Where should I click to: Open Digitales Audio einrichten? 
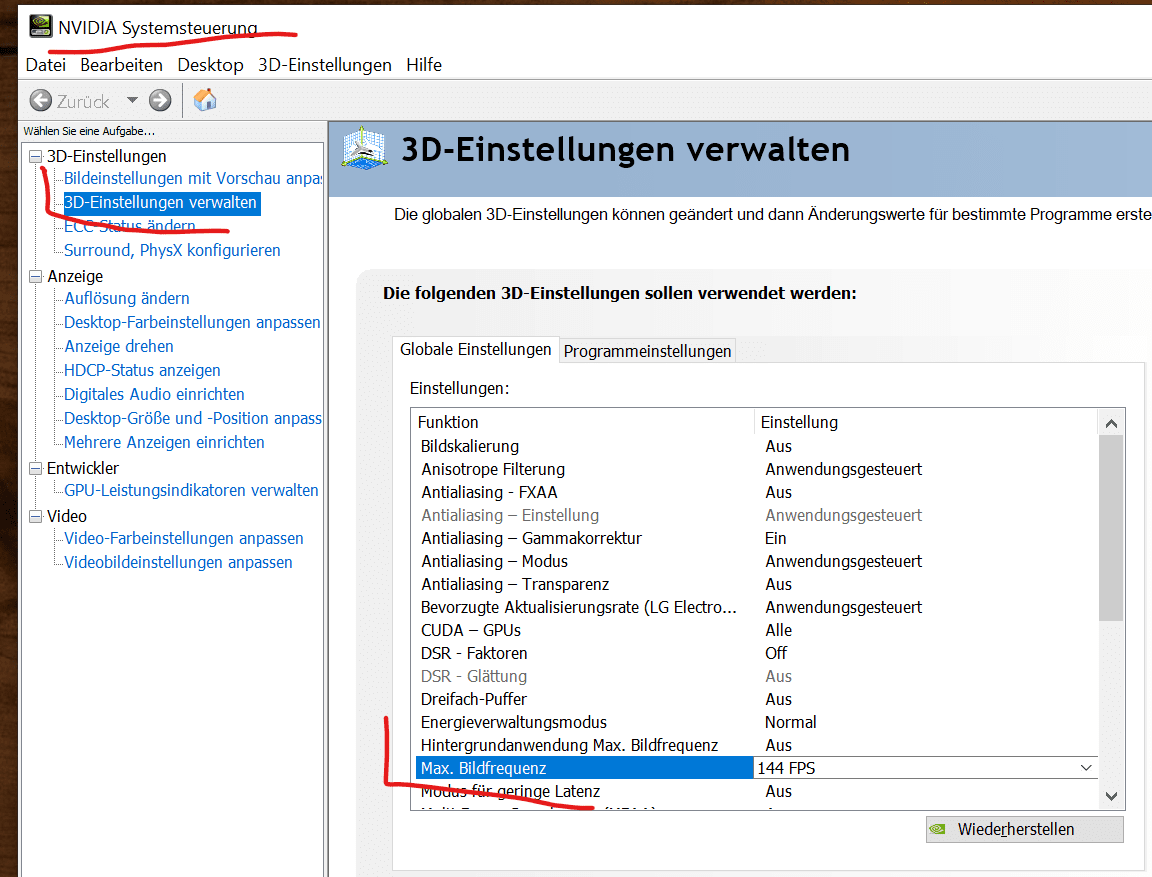click(154, 394)
